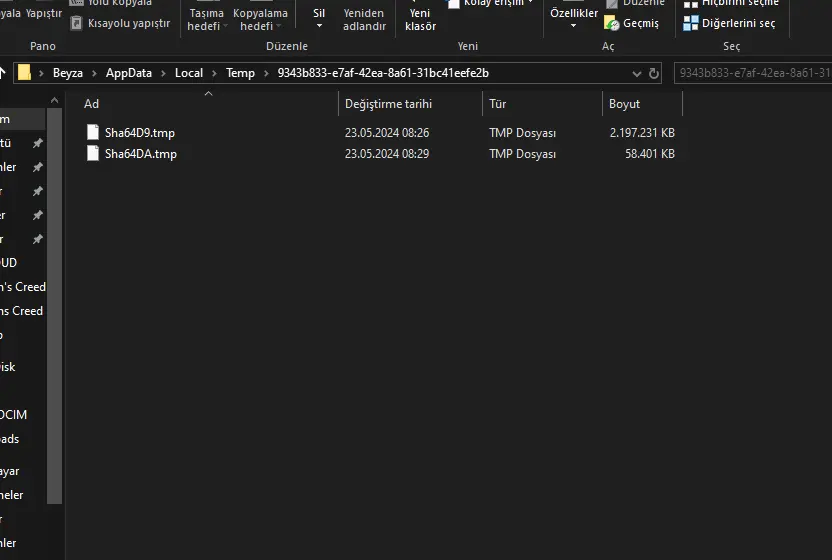
Task: Sort by the Ad name column header
Action: [91, 104]
